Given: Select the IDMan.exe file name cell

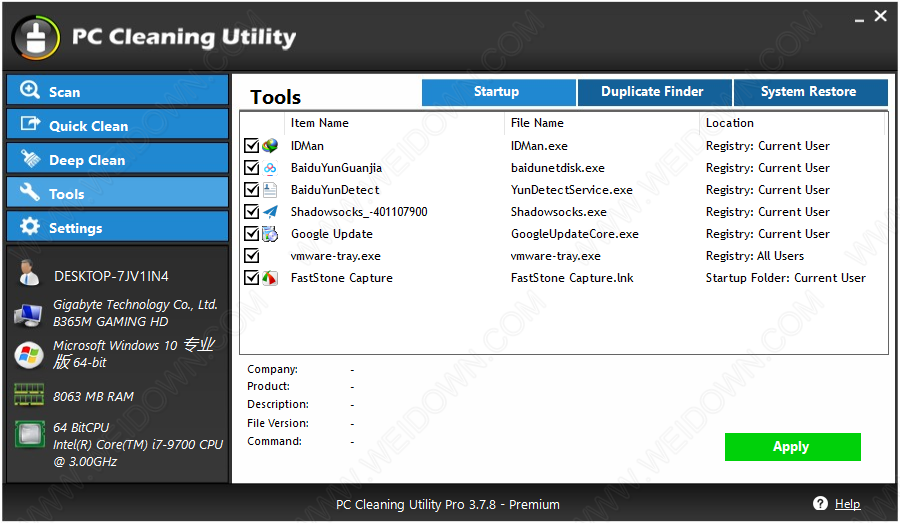Looking at the screenshot, I should pyautogui.click(x=539, y=146).
